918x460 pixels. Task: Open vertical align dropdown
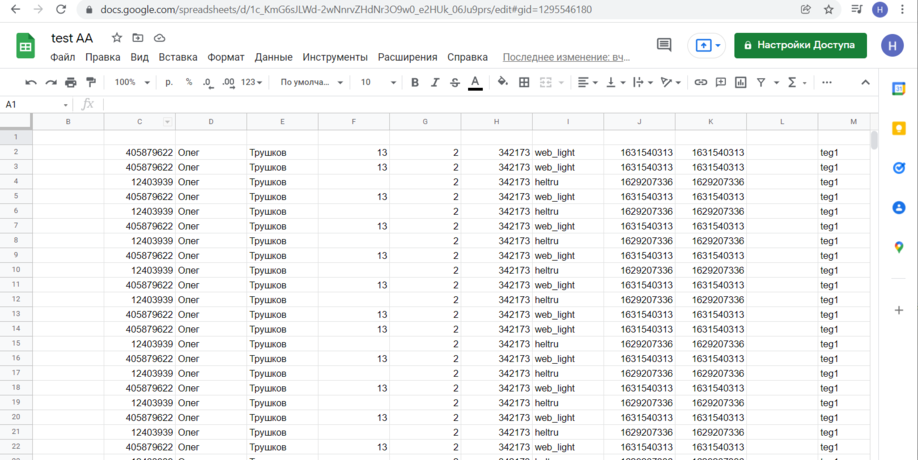tap(615, 83)
